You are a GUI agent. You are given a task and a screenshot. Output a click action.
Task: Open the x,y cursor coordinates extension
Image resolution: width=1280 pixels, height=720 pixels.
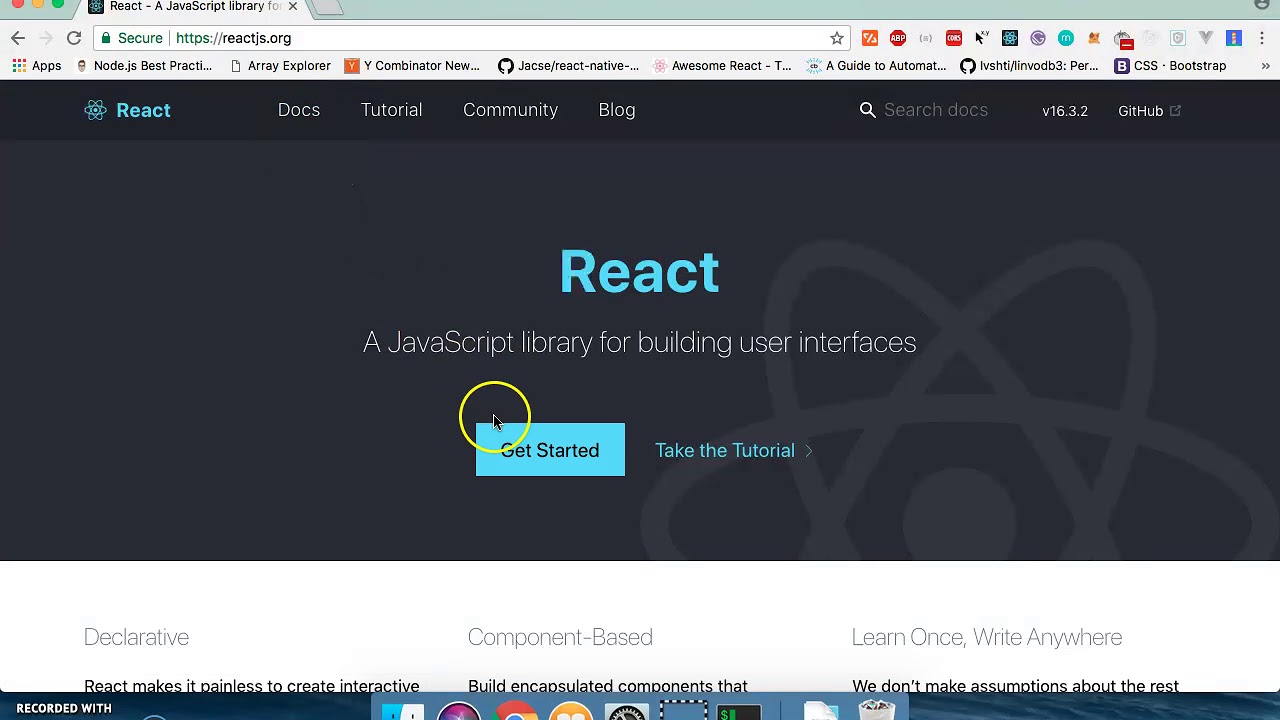click(x=982, y=38)
